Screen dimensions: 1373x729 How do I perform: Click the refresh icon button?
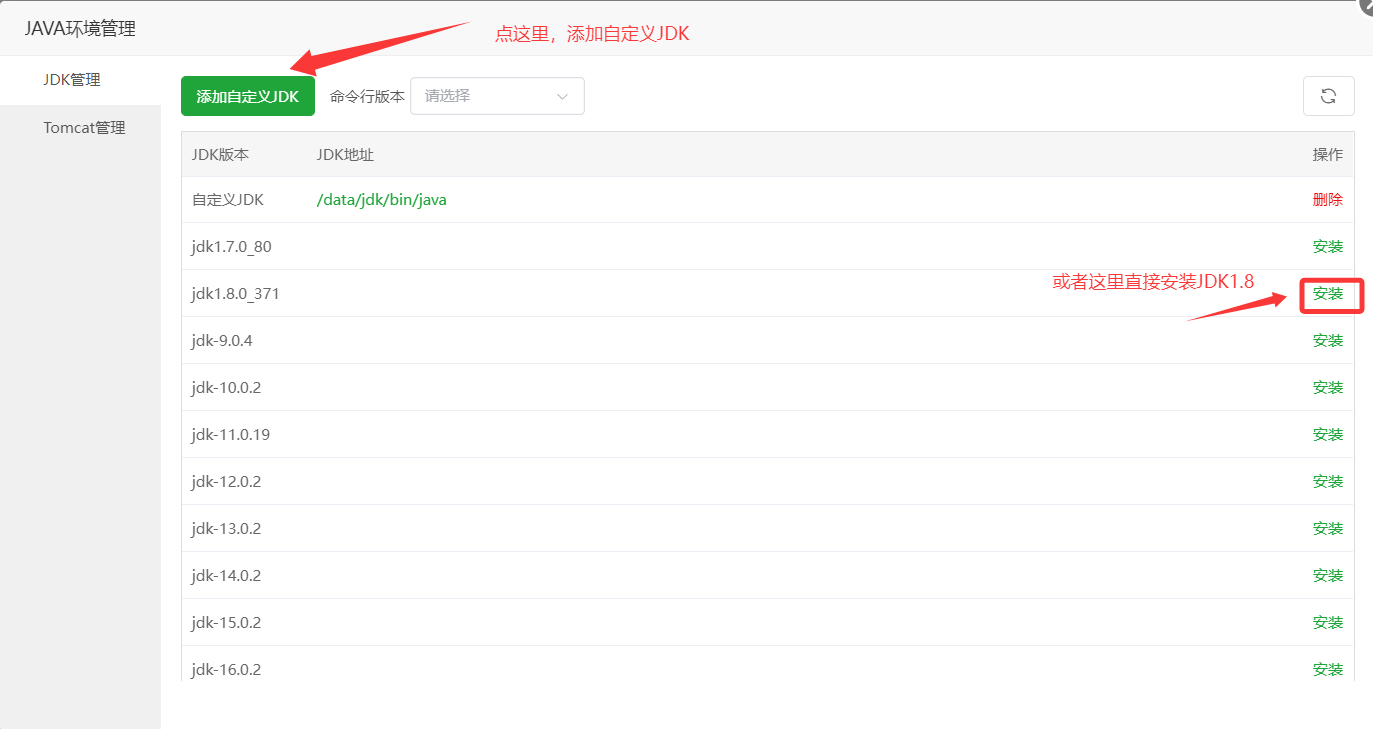click(x=1328, y=96)
